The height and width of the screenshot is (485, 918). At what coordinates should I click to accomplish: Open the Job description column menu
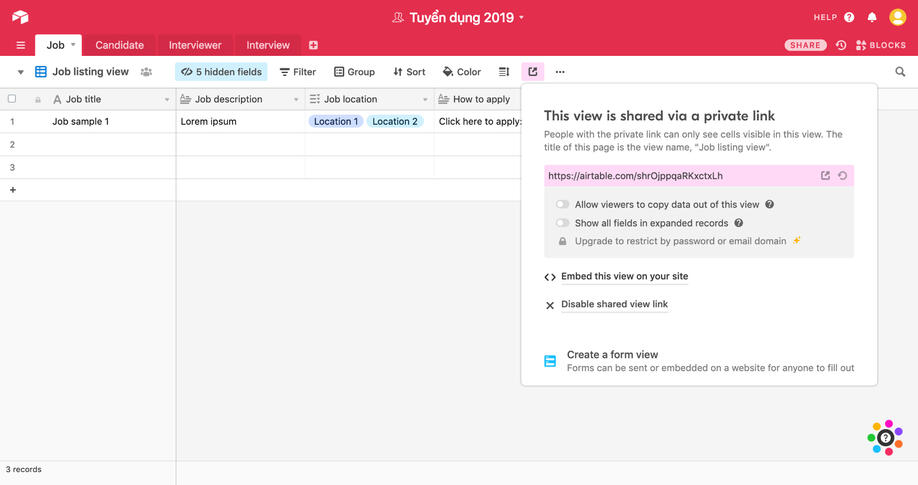point(296,100)
